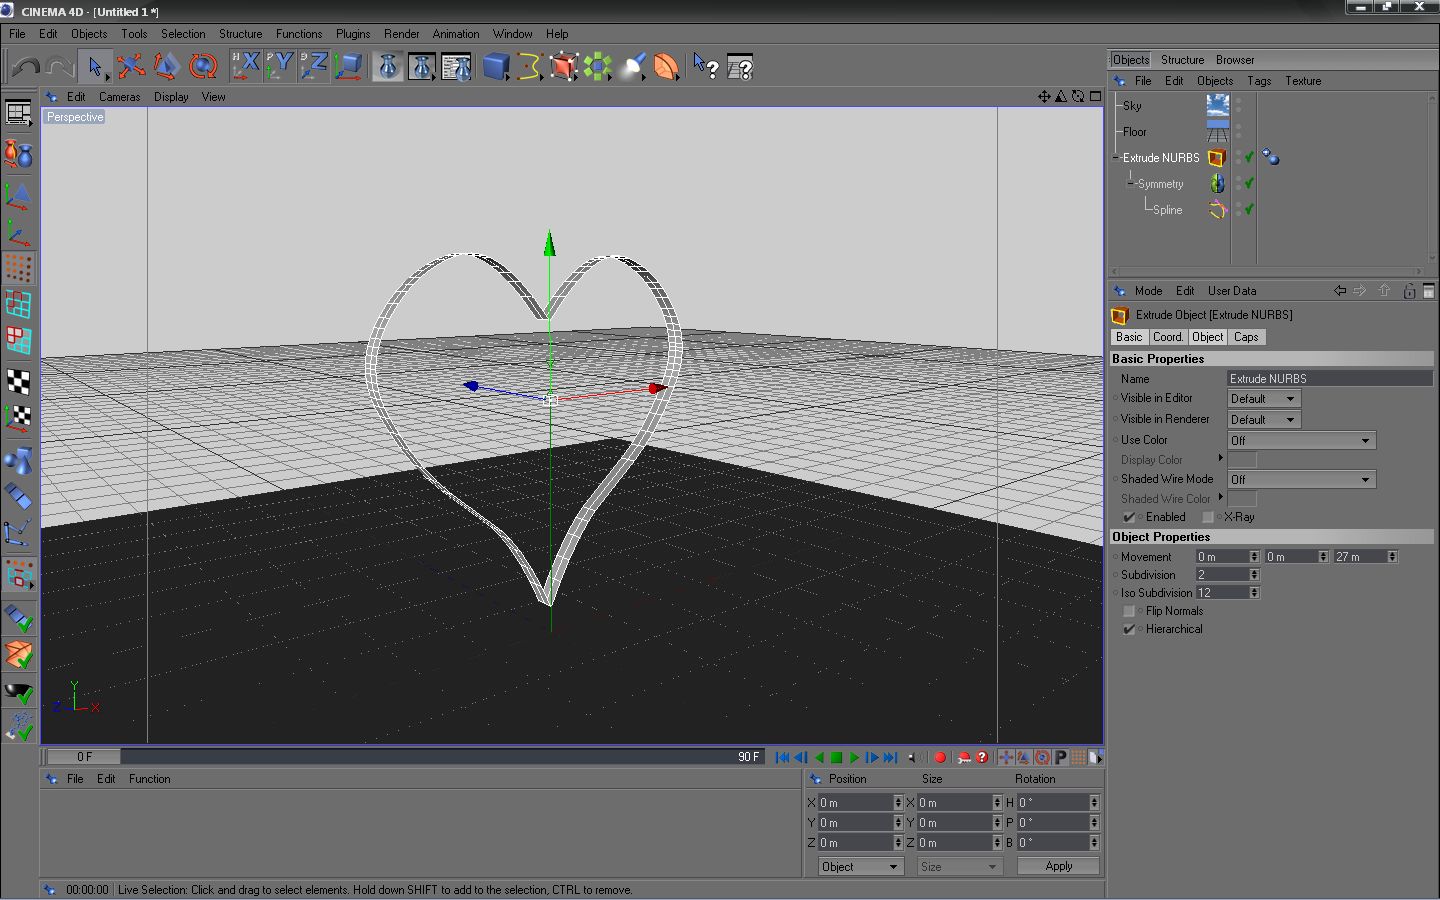
Task: Activate the Rotate tool
Action: coord(203,67)
